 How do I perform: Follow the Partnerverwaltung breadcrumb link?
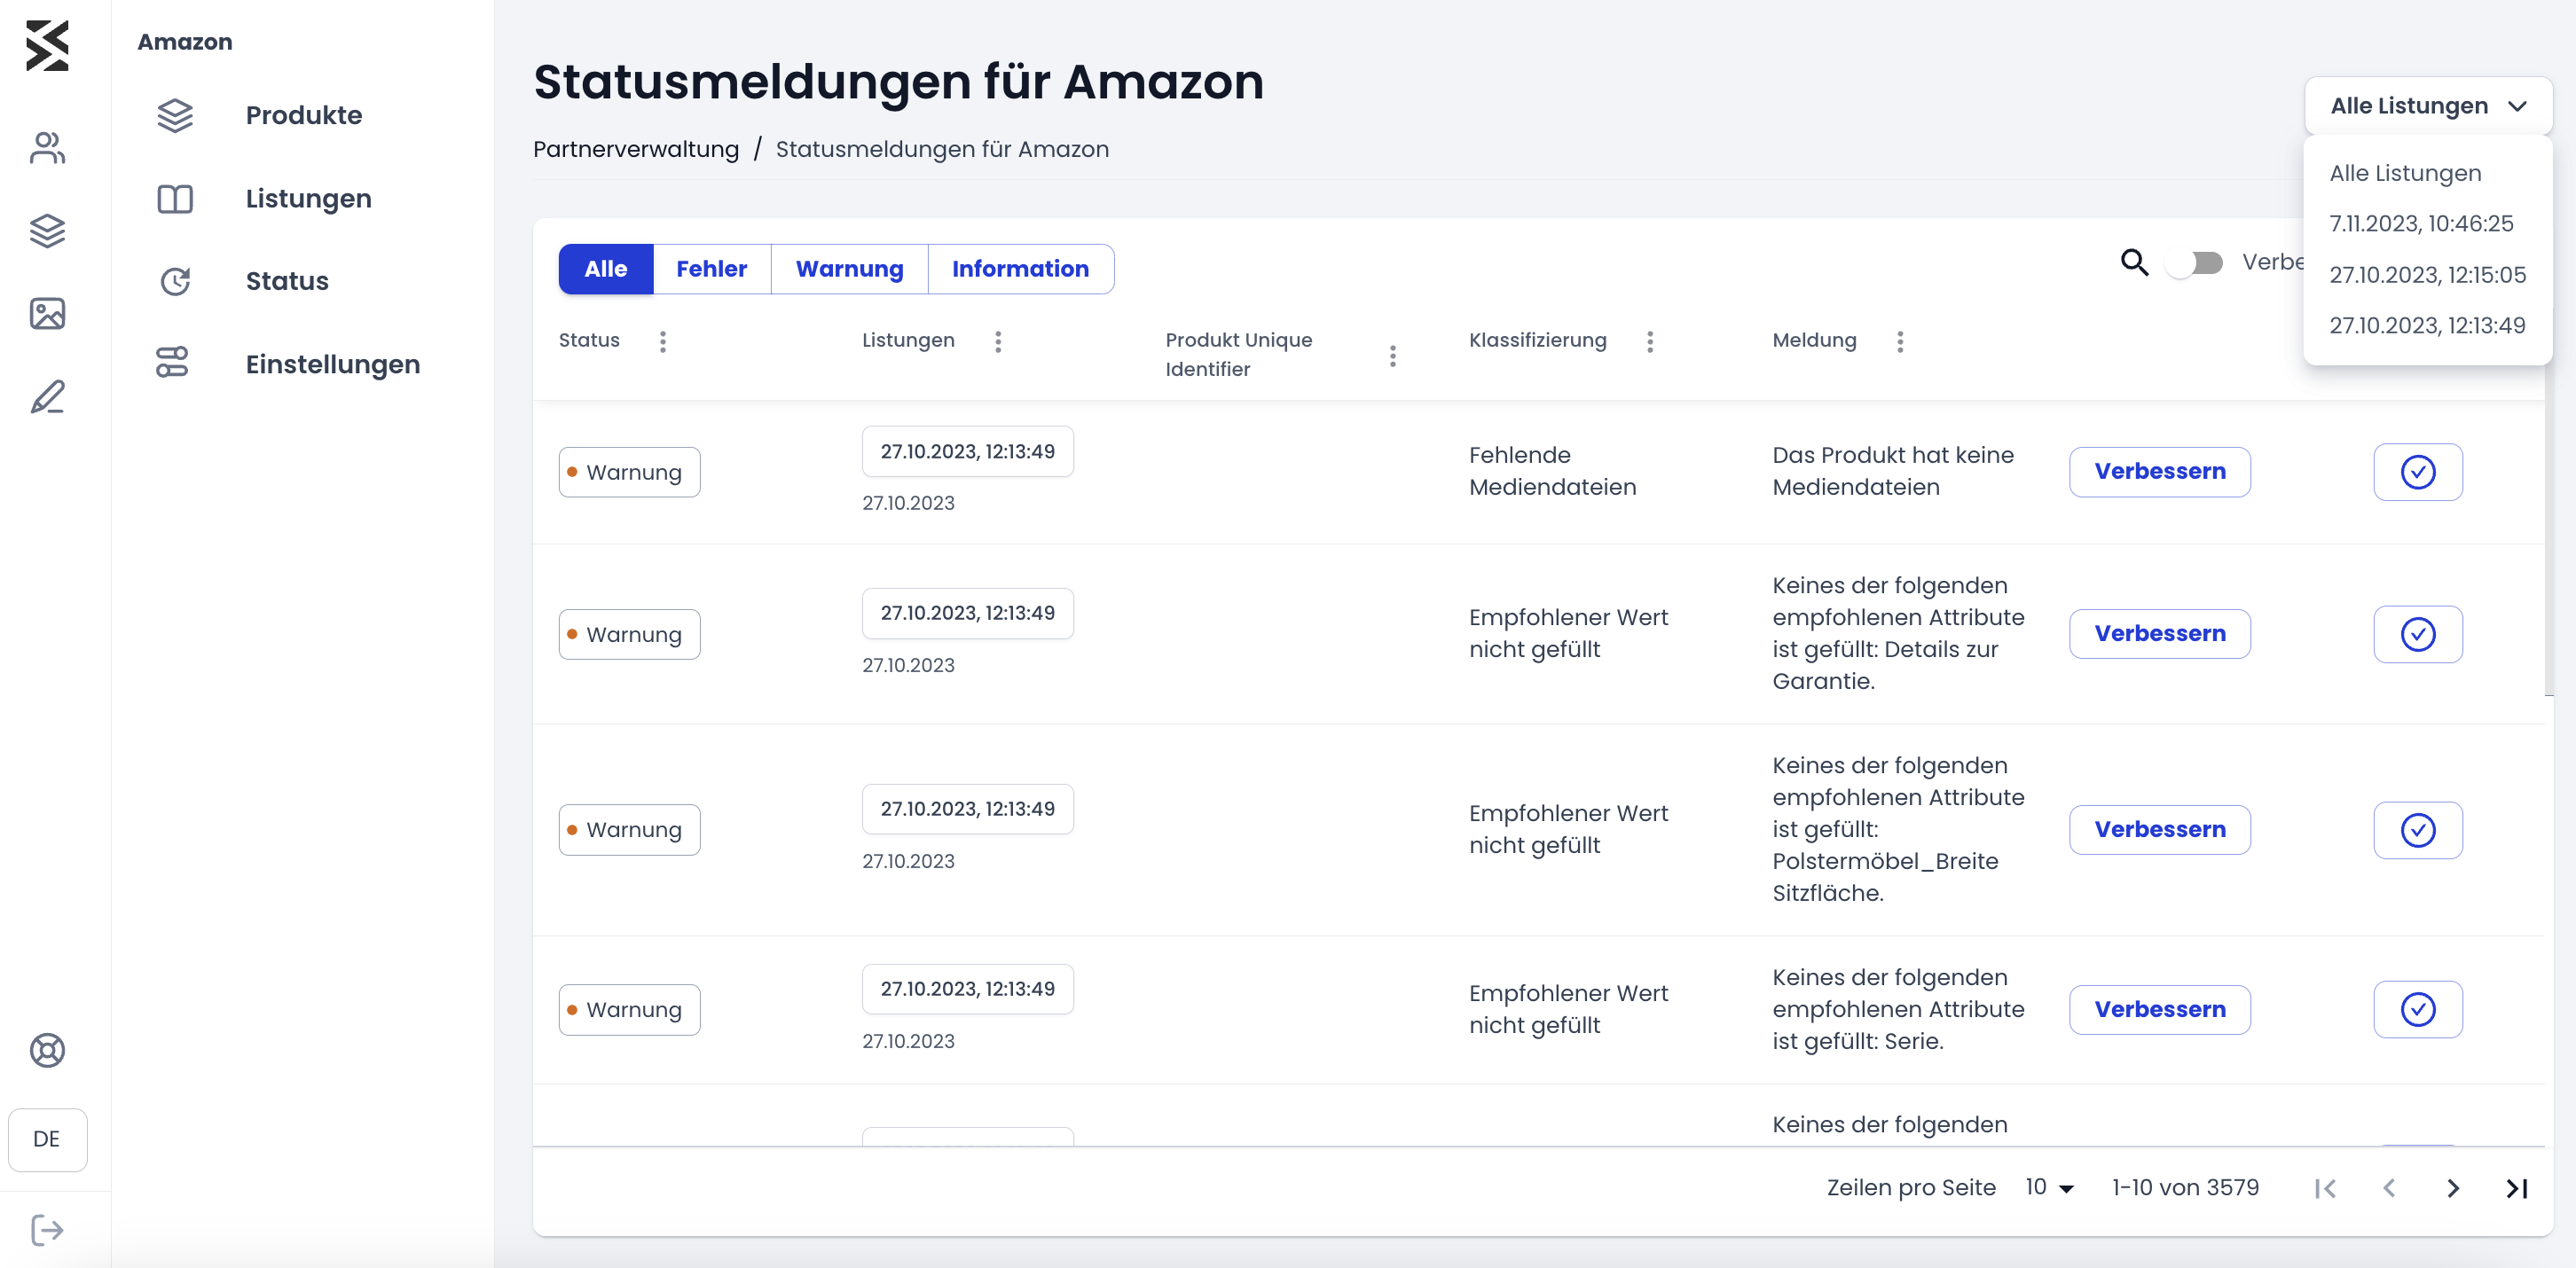tap(636, 149)
